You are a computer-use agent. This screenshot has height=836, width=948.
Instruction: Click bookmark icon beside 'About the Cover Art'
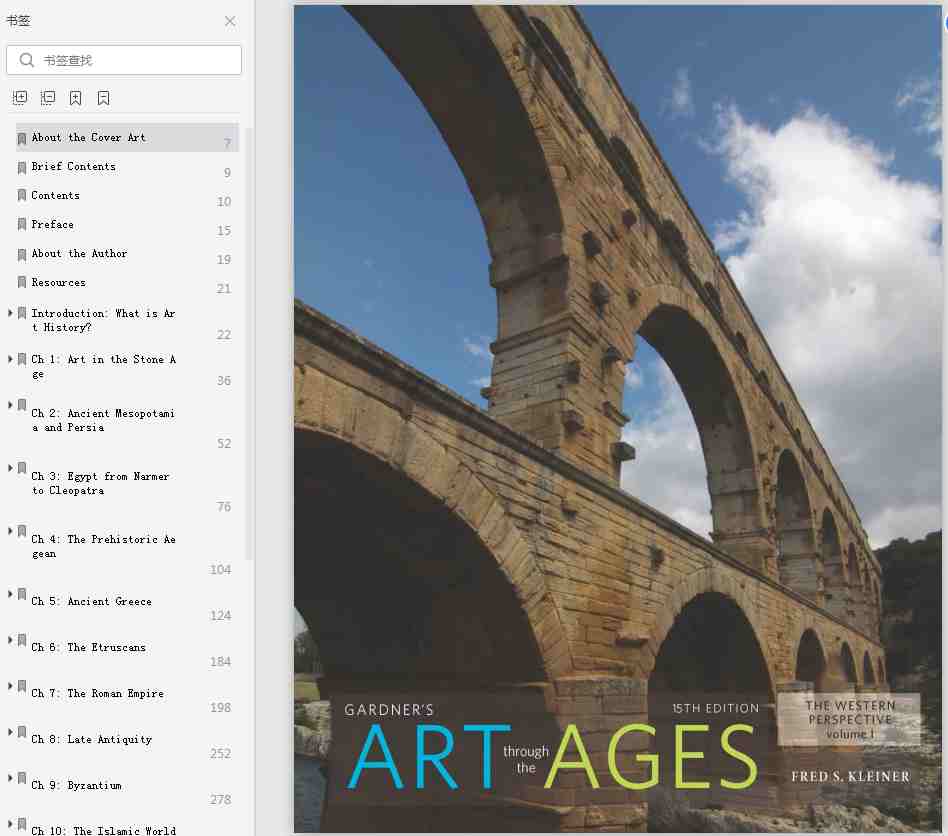pyautogui.click(x=22, y=138)
